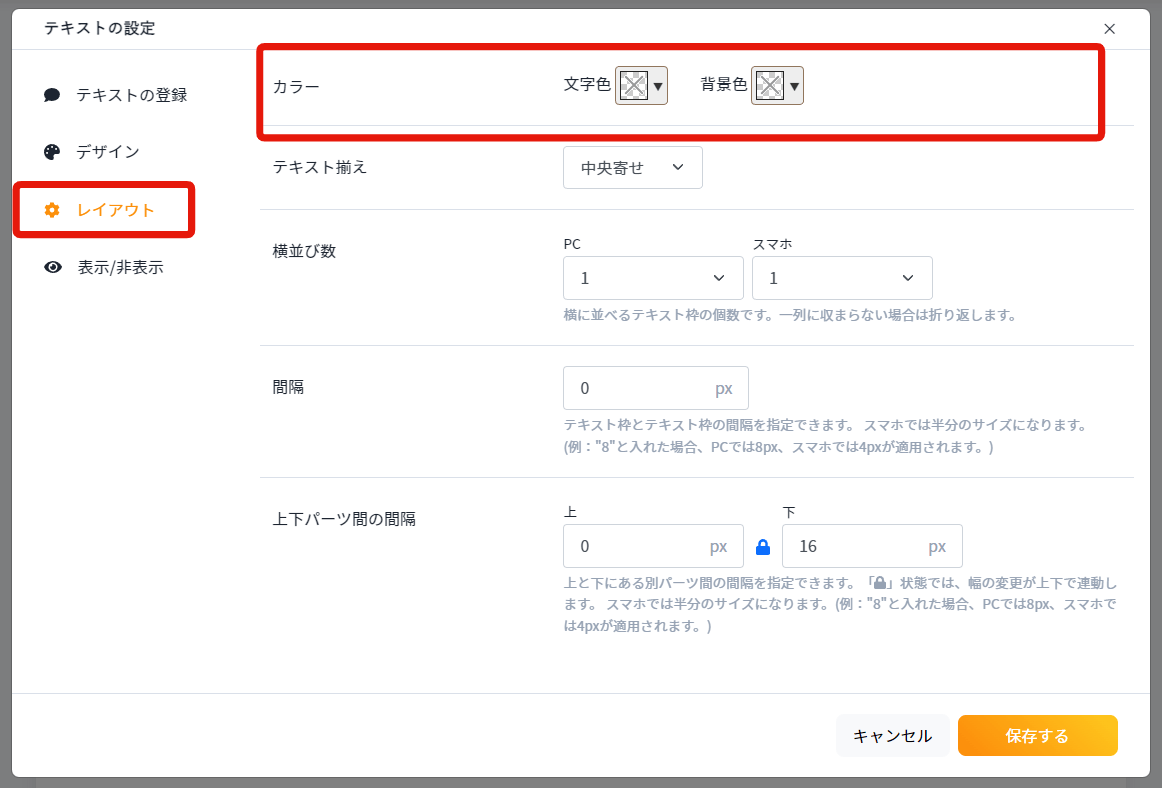The image size is (1162, 788).
Task: Click the orange 保存する button
Action: pos(1037,736)
